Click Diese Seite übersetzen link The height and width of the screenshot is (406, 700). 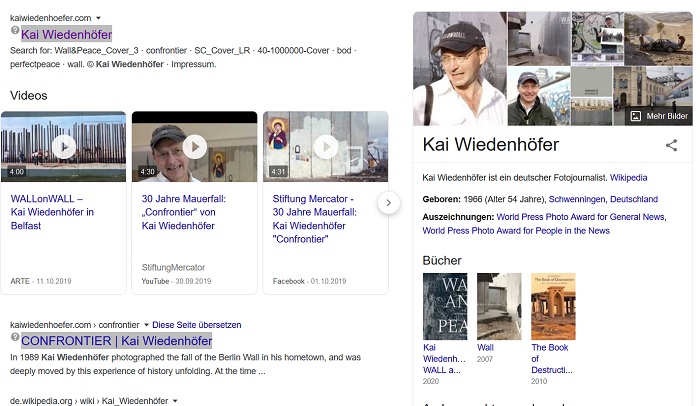coord(197,325)
